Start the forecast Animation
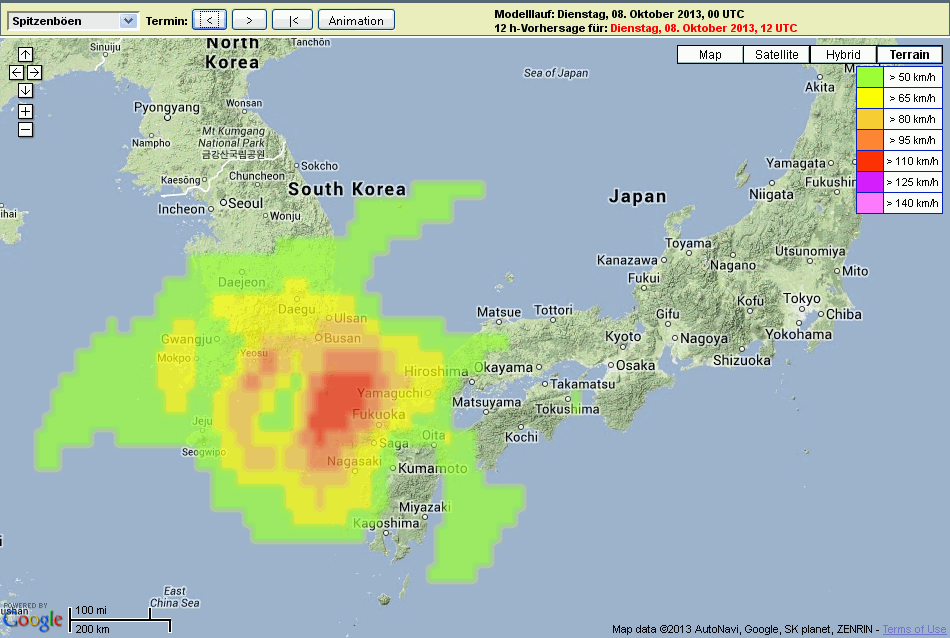The width and height of the screenshot is (950, 638). click(x=356, y=20)
